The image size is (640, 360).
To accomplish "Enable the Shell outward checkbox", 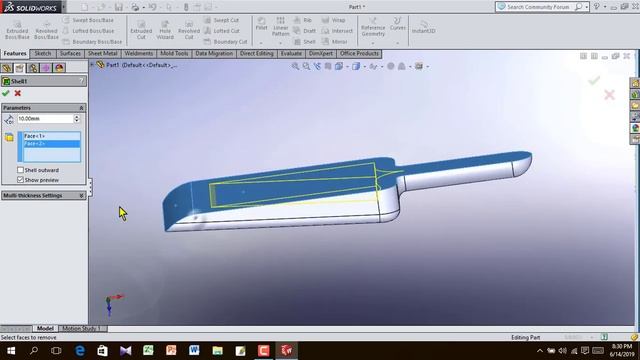I will pos(20,170).
